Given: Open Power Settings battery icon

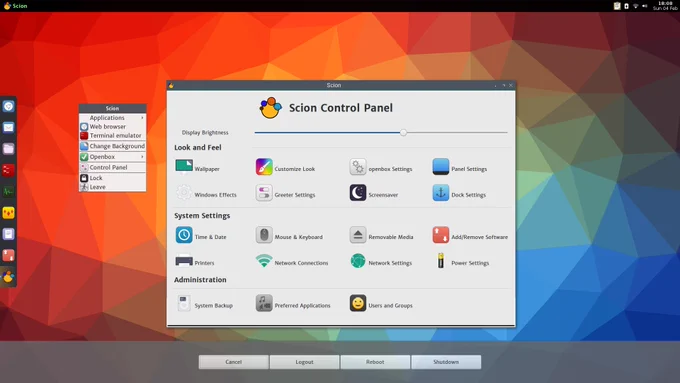Looking at the screenshot, I should point(441,261).
